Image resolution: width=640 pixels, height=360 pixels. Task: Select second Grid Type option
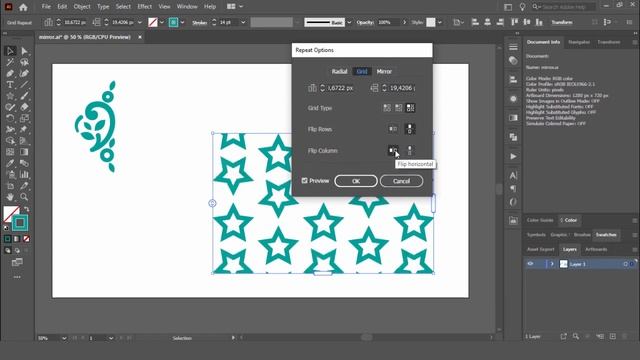point(398,108)
